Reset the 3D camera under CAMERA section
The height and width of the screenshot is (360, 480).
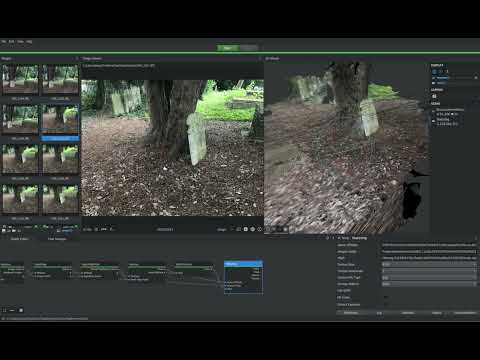pos(434,96)
